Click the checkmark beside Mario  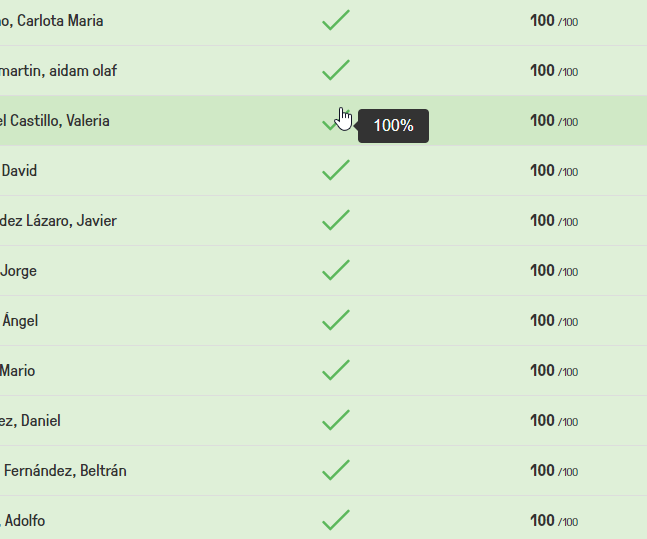(x=336, y=370)
